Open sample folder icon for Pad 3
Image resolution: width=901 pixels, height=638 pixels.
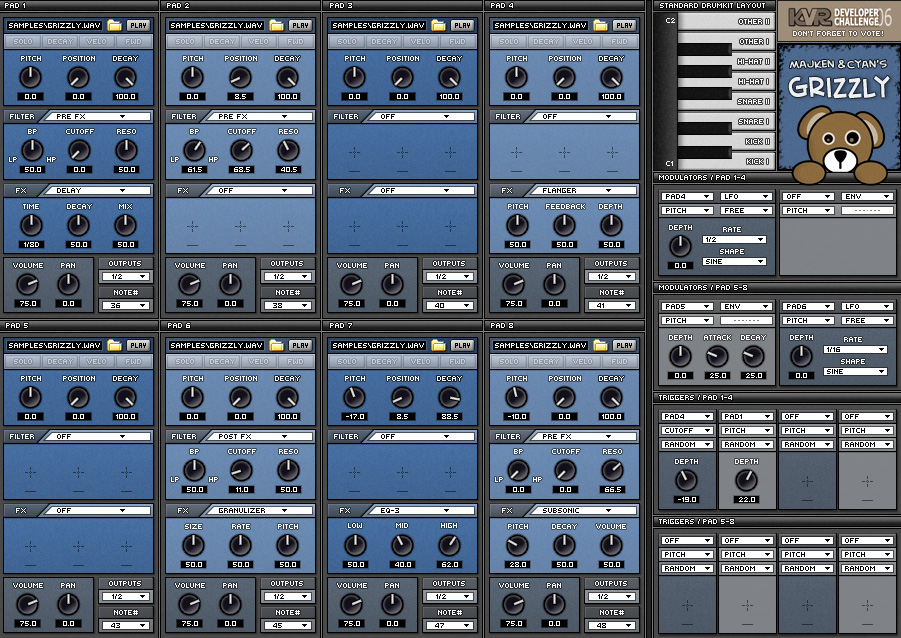click(x=438, y=25)
